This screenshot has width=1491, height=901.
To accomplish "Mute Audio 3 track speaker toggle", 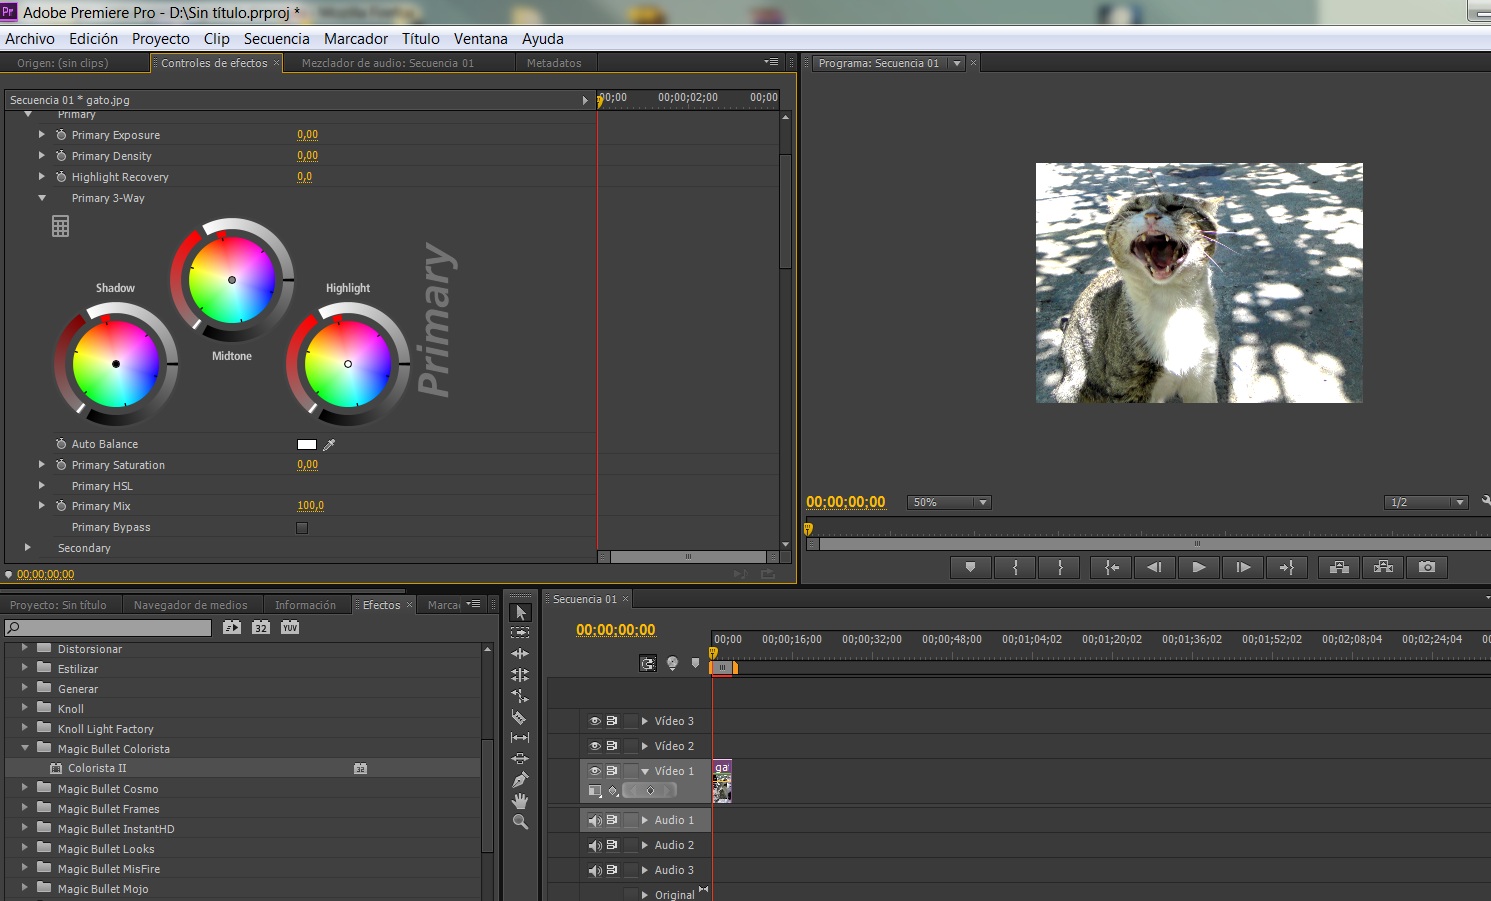I will click(595, 870).
